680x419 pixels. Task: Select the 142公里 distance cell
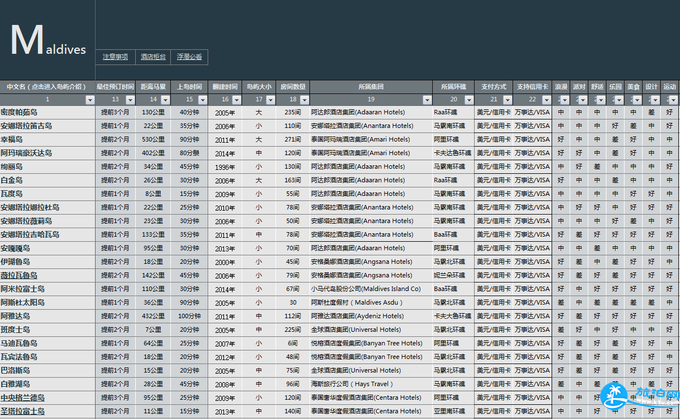[x=153, y=275]
